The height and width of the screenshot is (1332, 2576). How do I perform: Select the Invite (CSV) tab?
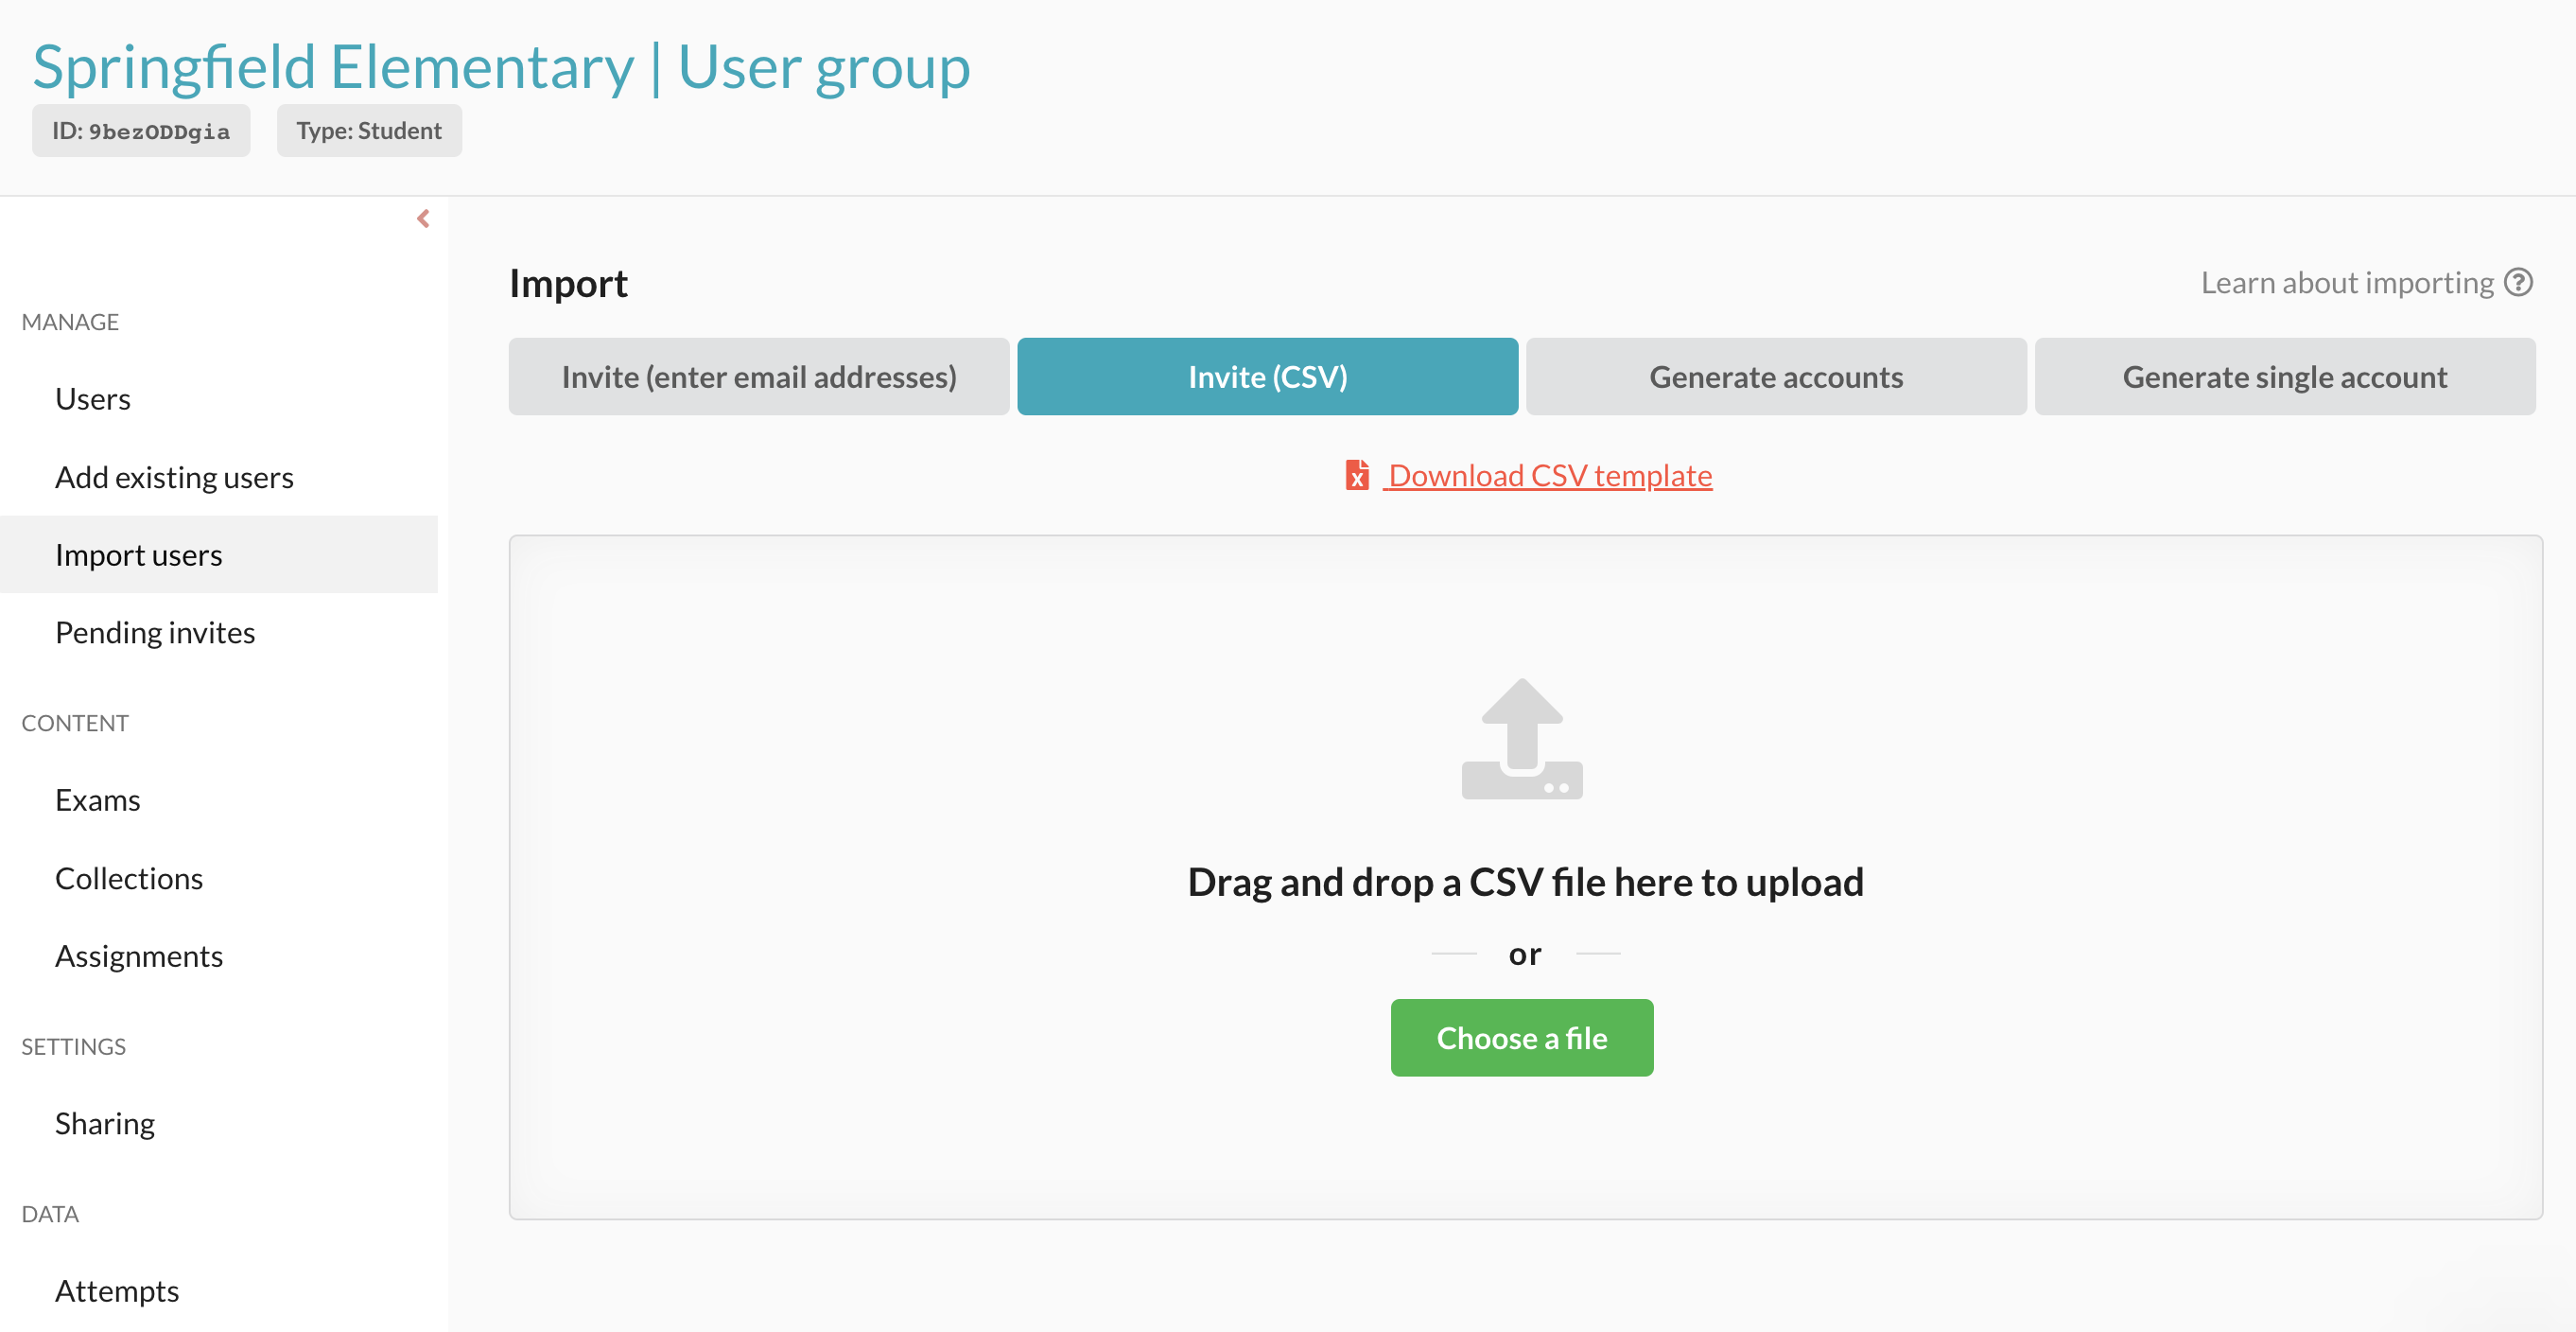pyautogui.click(x=1267, y=377)
